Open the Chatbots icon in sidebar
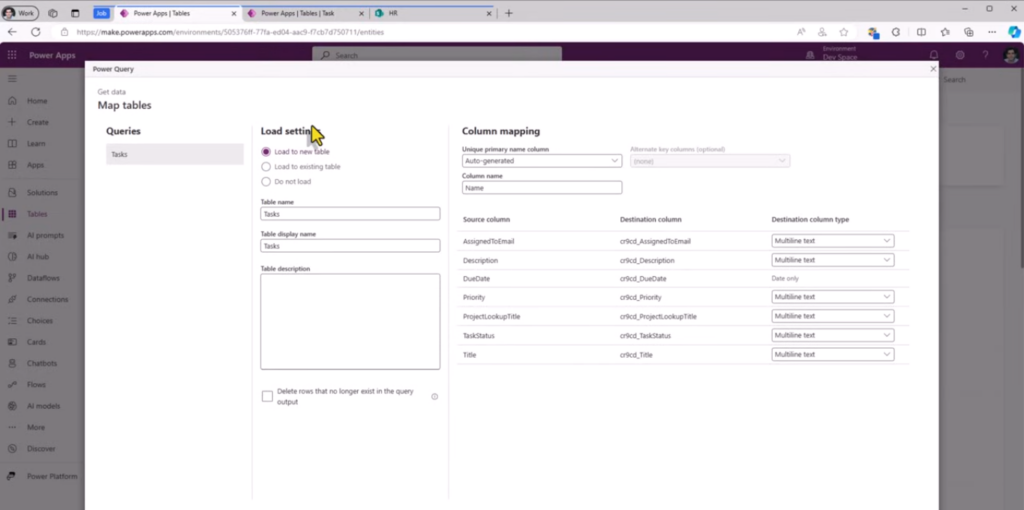The height and width of the screenshot is (510, 1024). 12,363
